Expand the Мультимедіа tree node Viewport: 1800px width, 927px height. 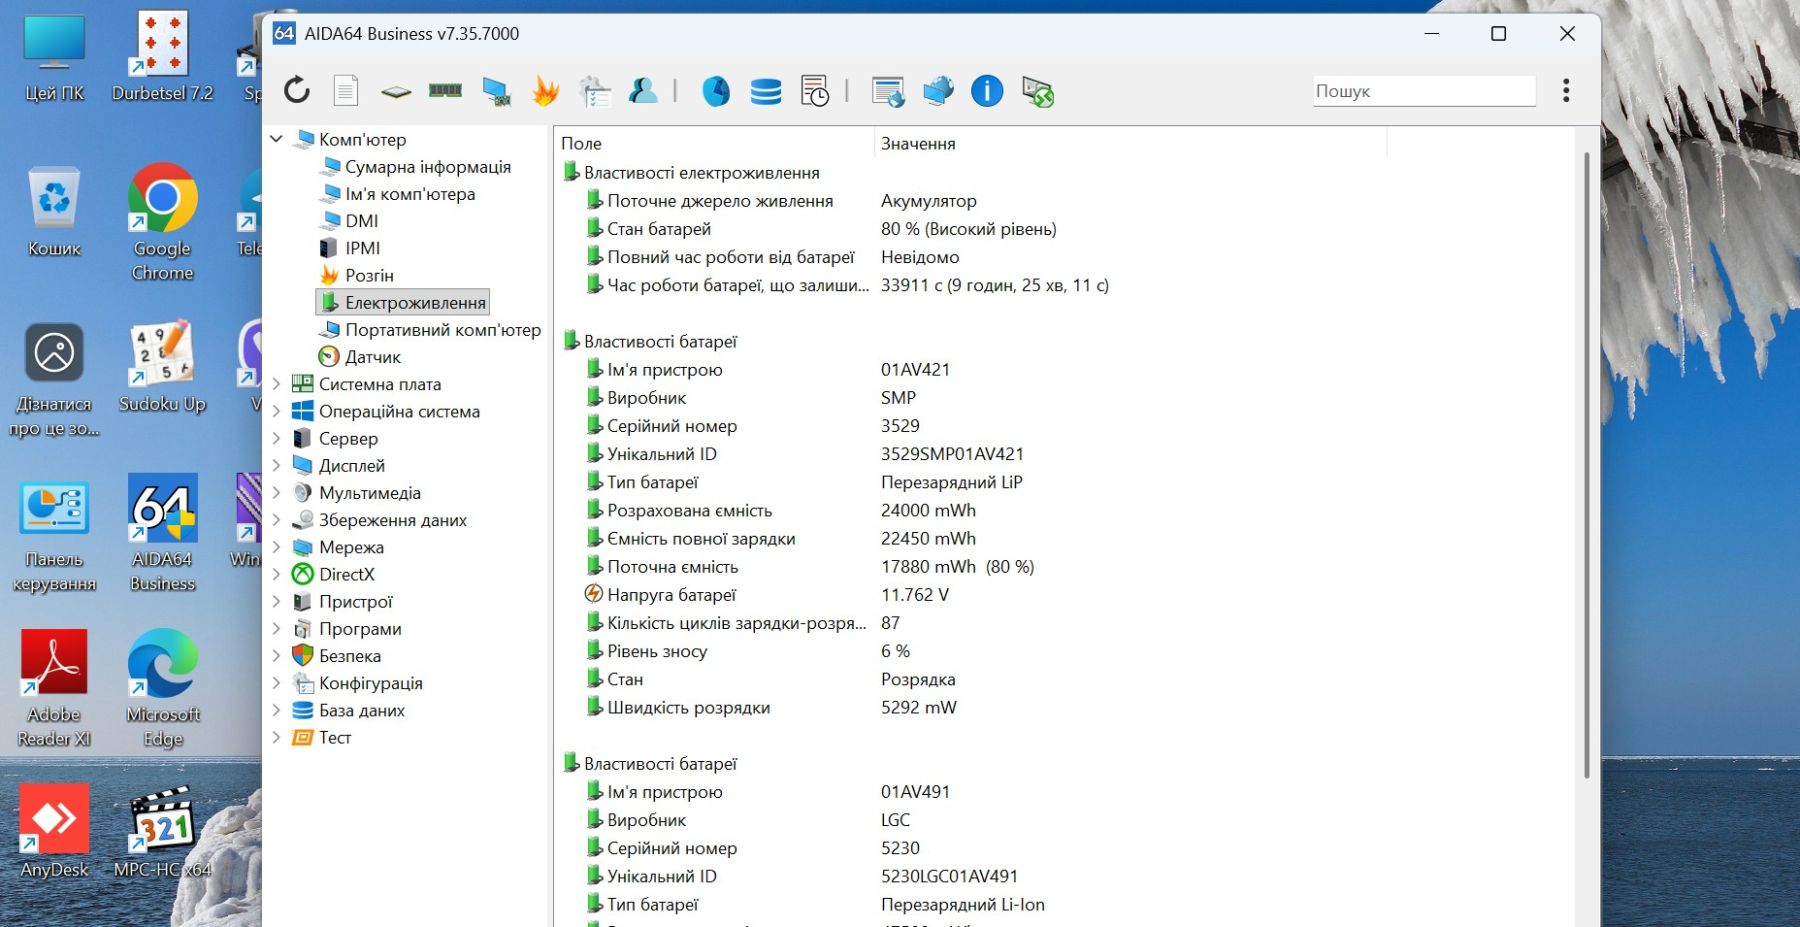[277, 492]
